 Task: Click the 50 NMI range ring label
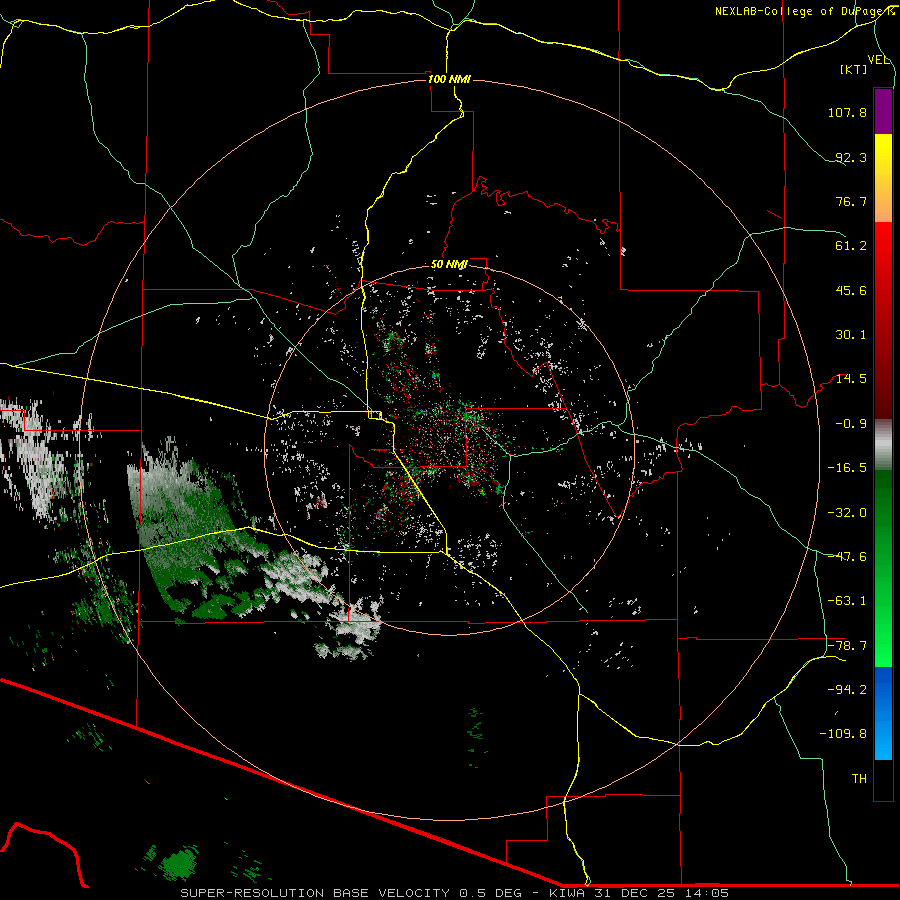point(449,265)
